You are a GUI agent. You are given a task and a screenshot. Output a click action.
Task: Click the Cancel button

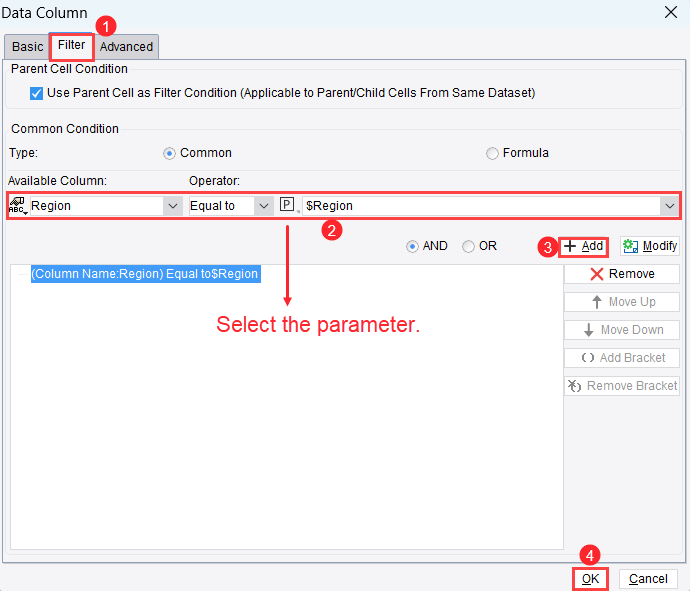pyautogui.click(x=648, y=579)
